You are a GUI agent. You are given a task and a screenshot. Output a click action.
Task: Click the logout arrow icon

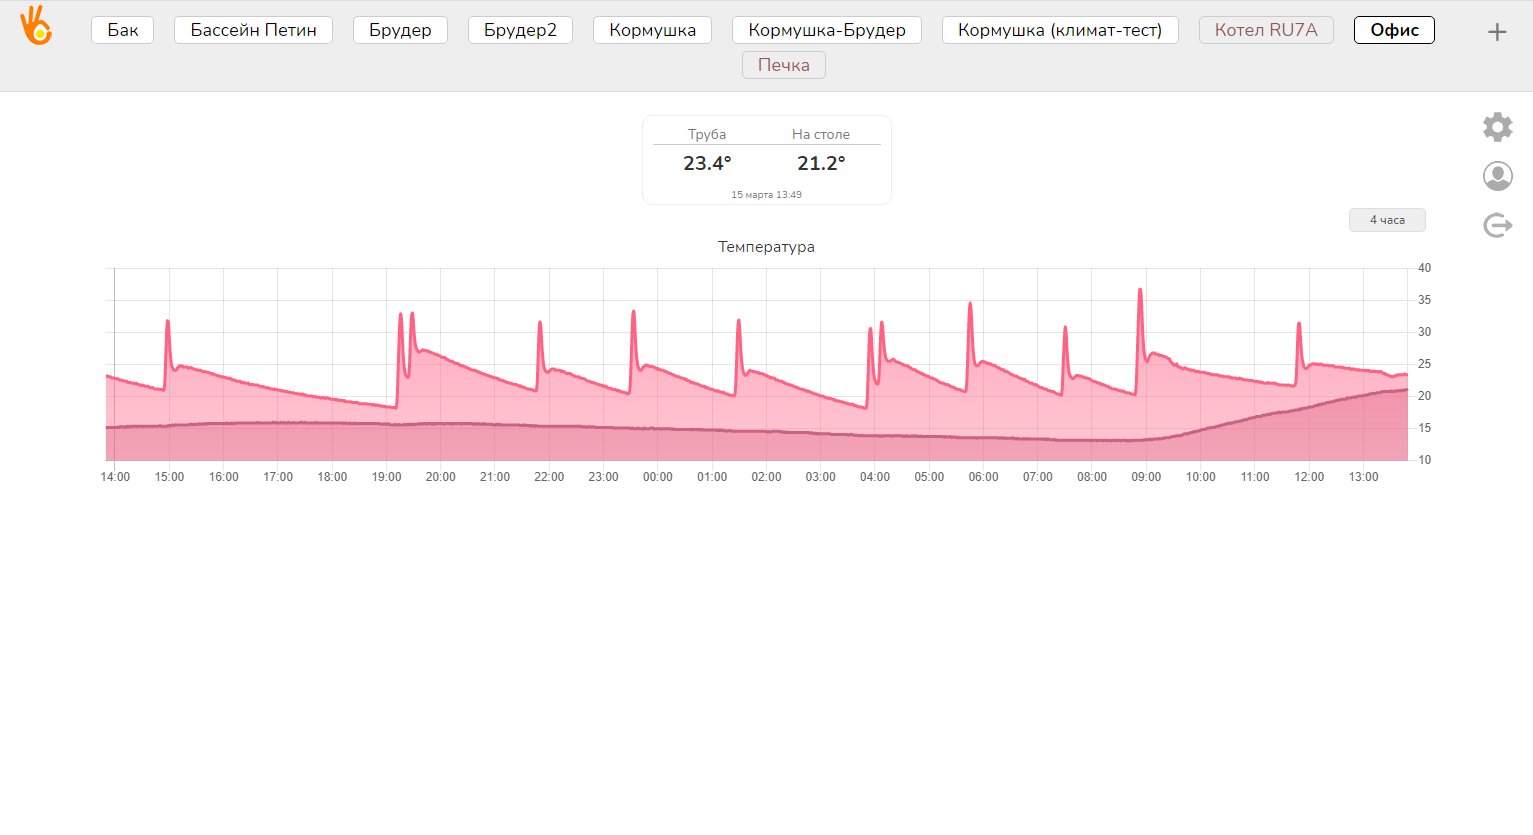click(1497, 225)
